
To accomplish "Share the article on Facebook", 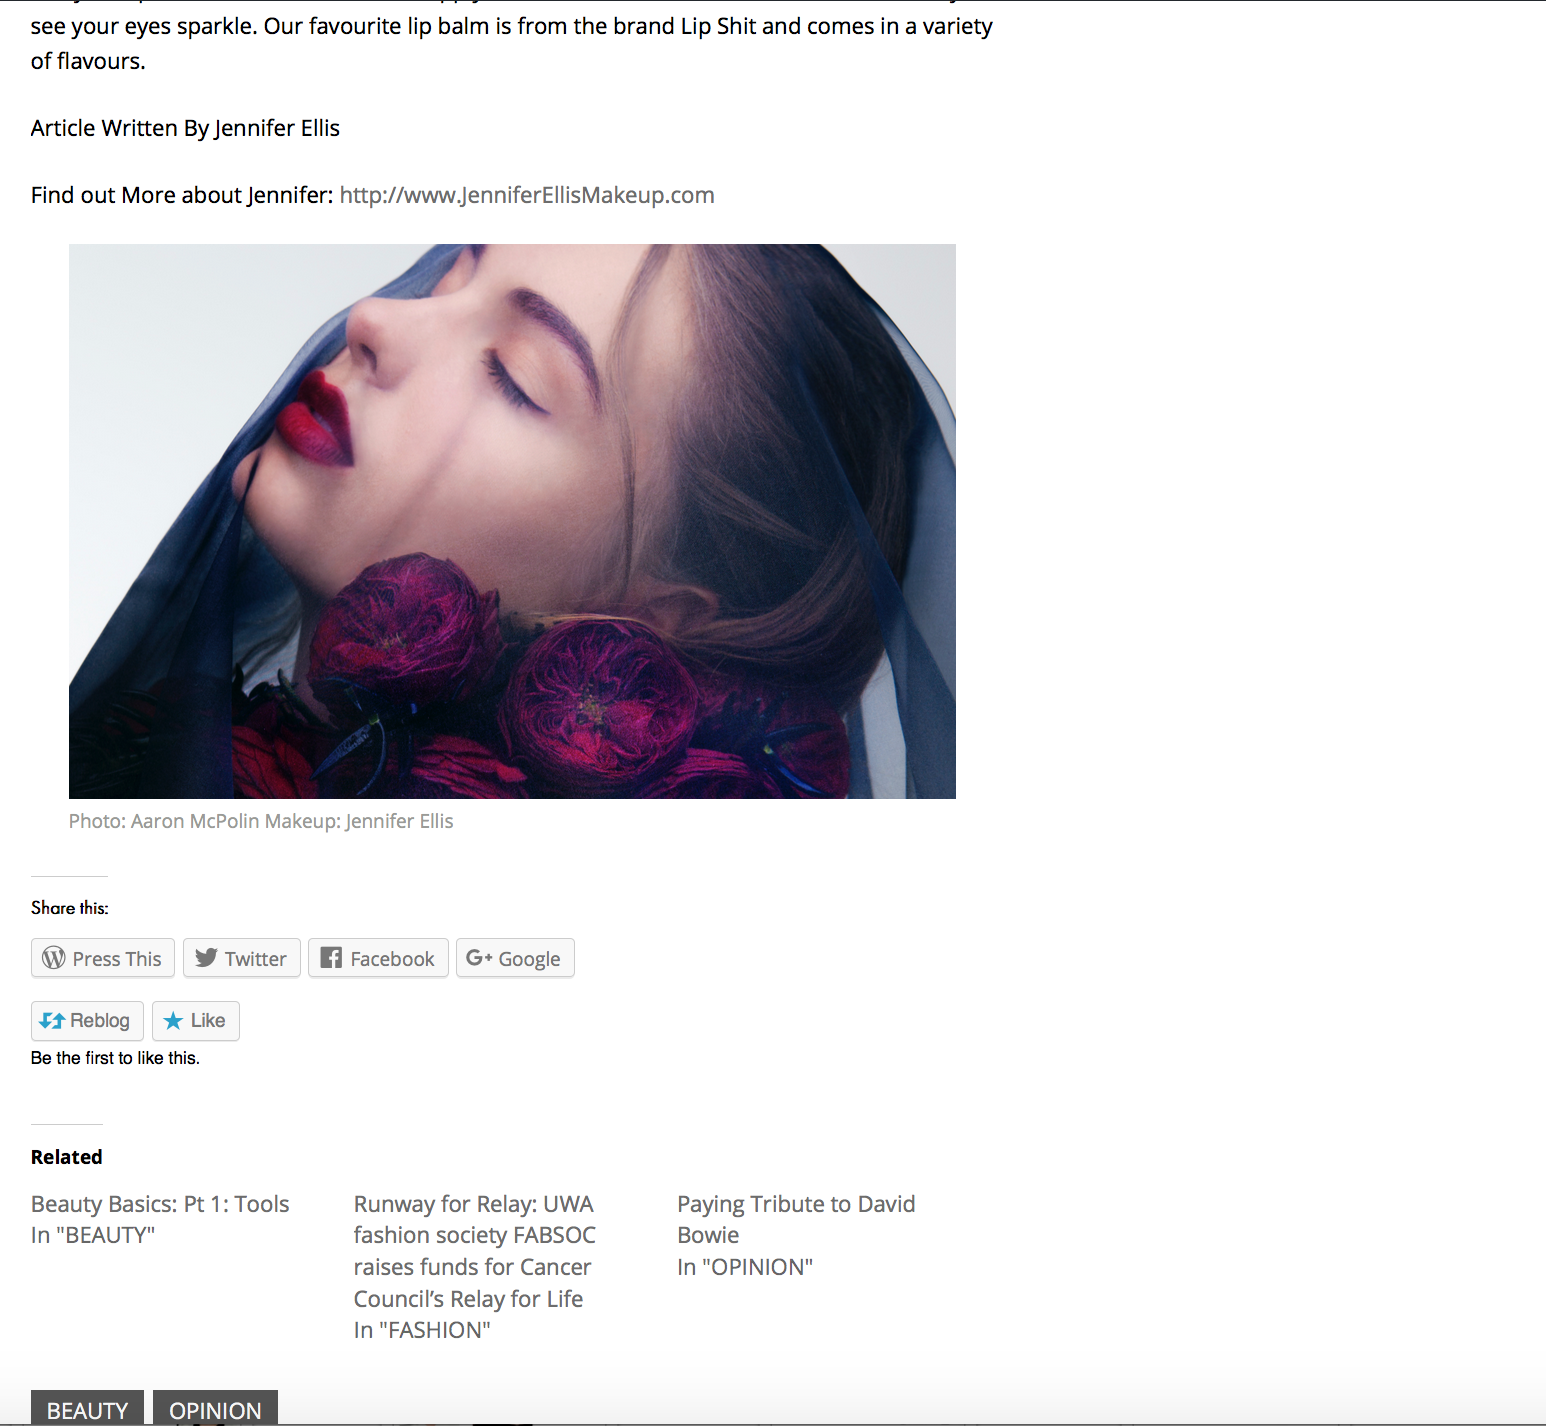I will click(x=378, y=958).
